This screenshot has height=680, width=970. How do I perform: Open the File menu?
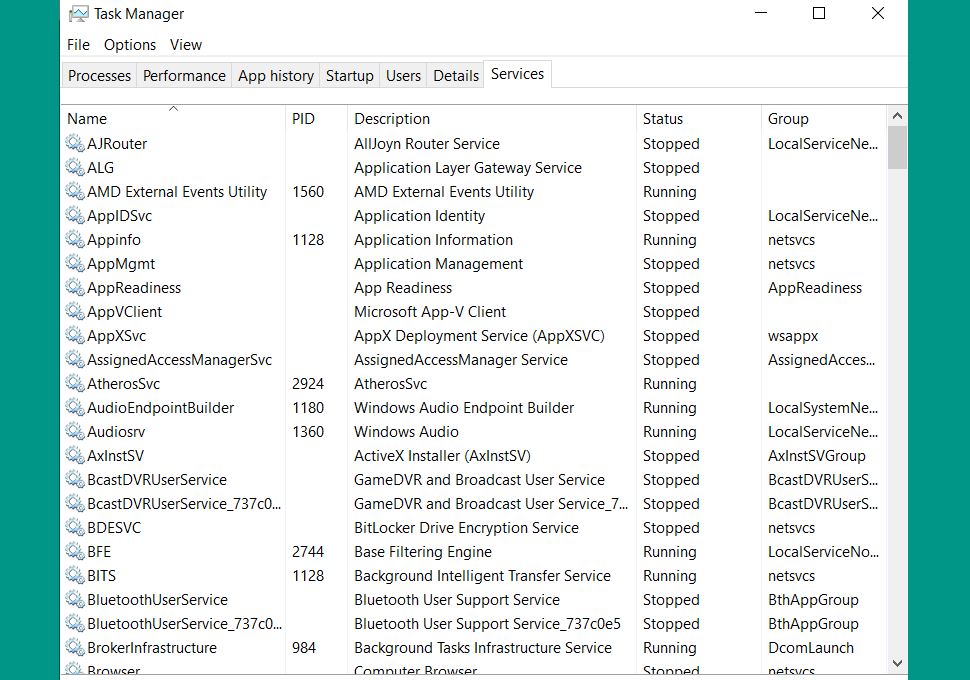pyautogui.click(x=78, y=45)
